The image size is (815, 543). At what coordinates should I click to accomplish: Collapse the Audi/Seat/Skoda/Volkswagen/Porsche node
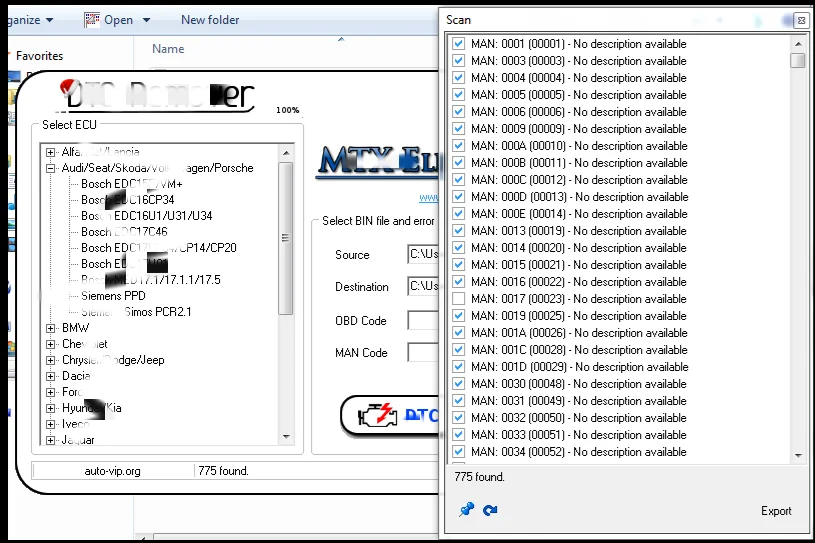(x=50, y=168)
